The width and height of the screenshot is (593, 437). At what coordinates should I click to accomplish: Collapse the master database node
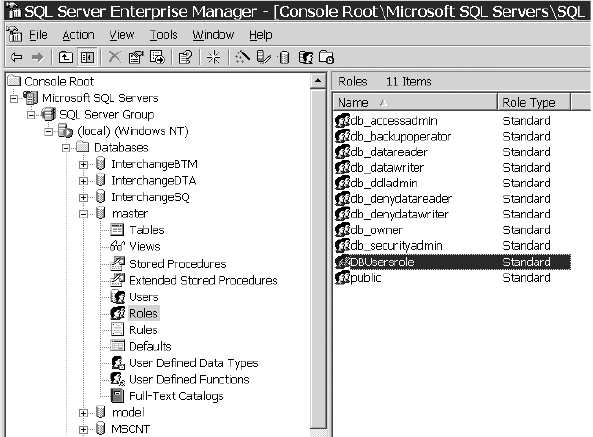(x=83, y=214)
